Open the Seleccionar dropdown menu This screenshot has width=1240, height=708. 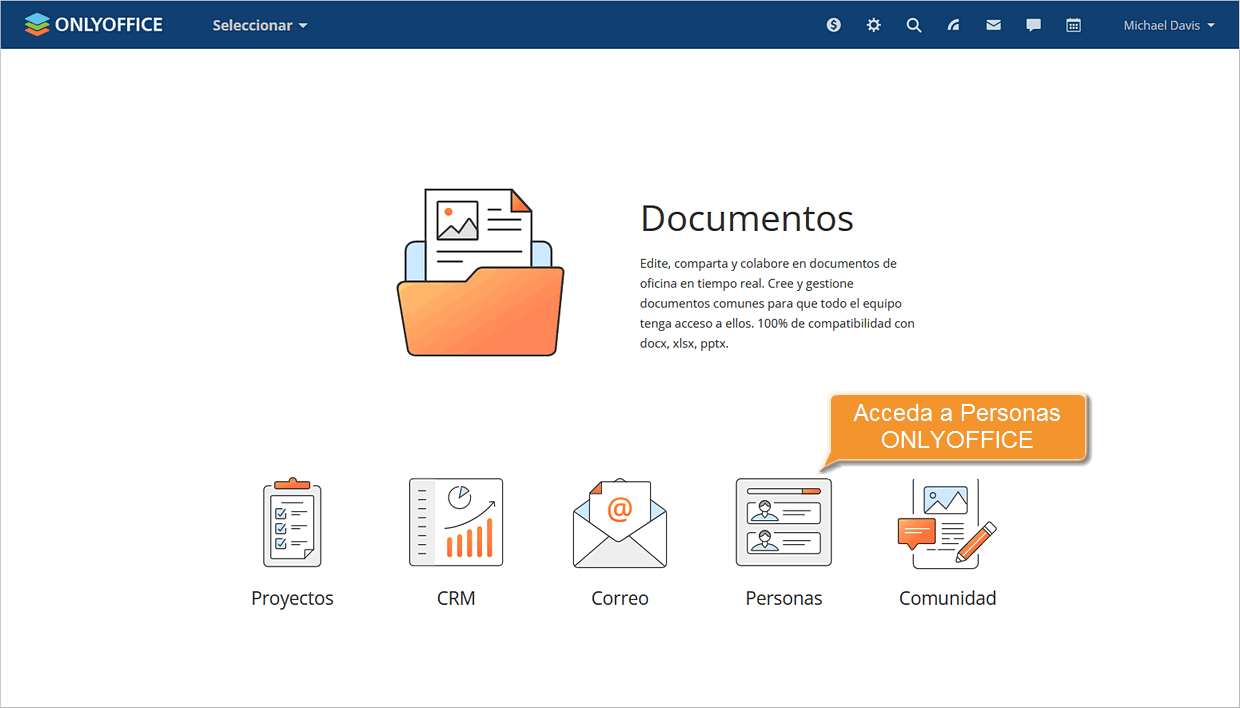click(260, 25)
